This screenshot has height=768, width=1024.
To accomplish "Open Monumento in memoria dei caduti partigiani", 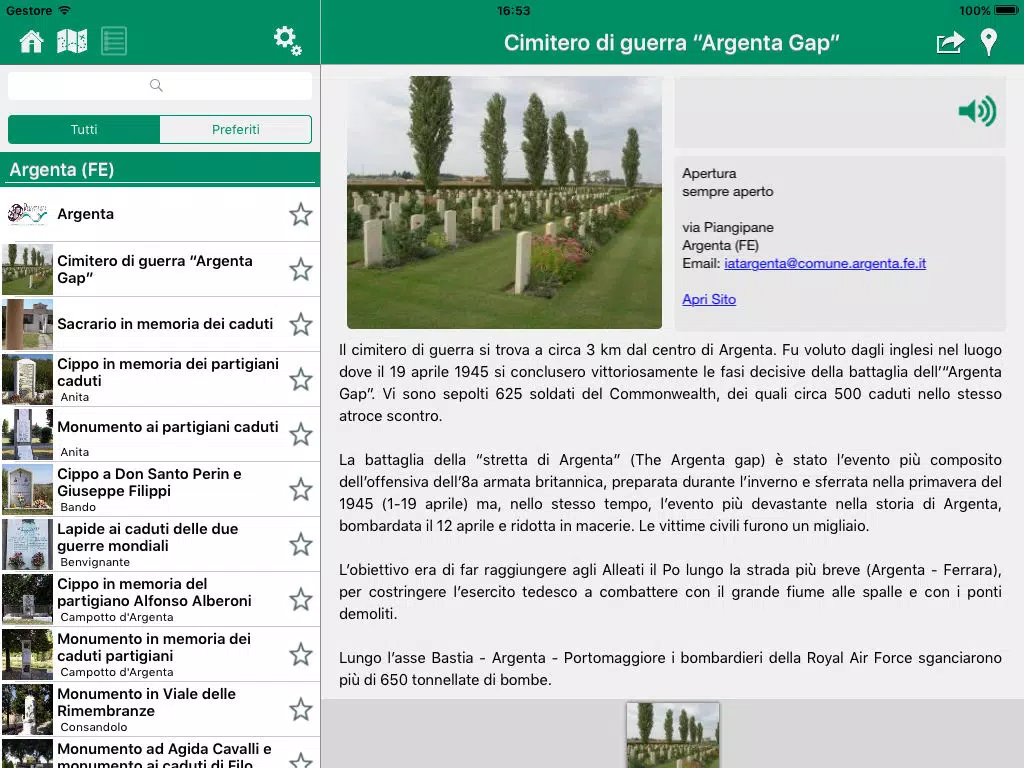I will [x=160, y=654].
